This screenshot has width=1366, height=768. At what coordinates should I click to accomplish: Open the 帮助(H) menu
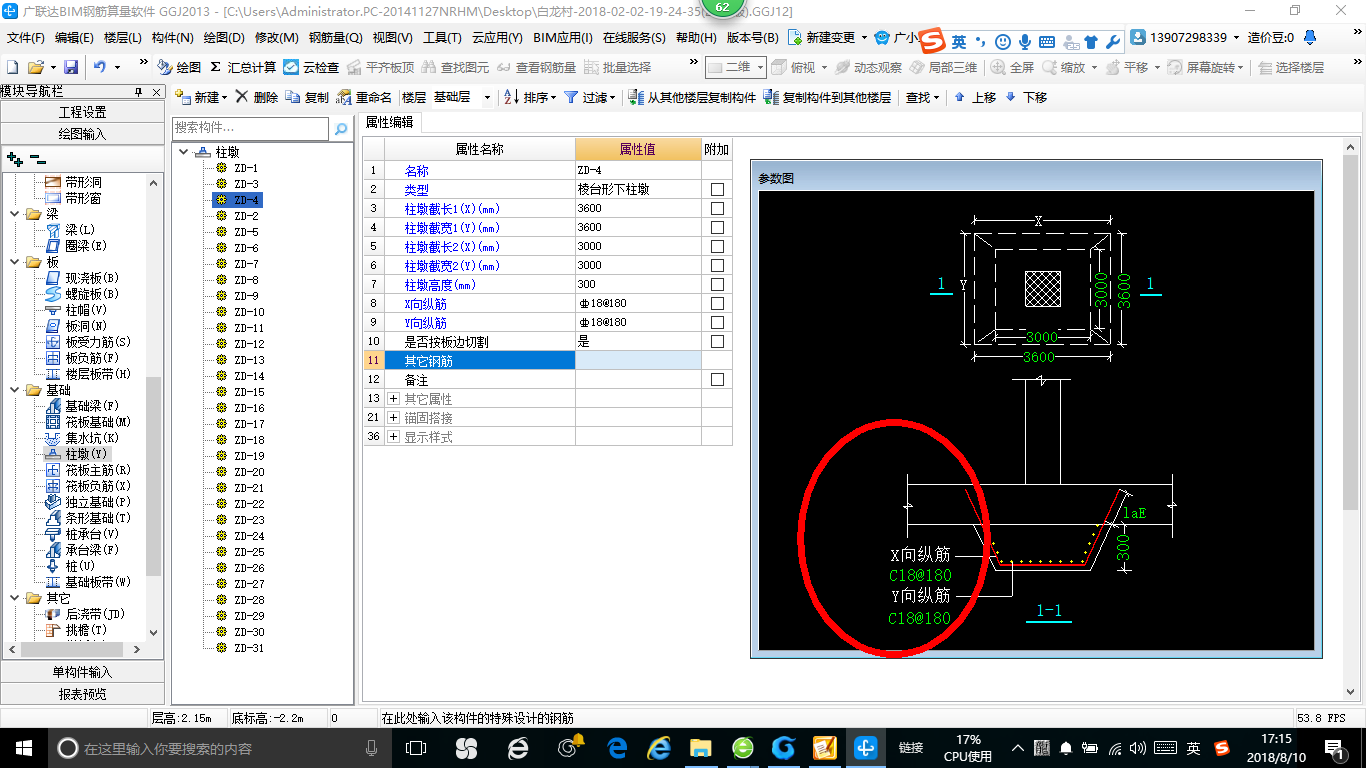pyautogui.click(x=696, y=38)
